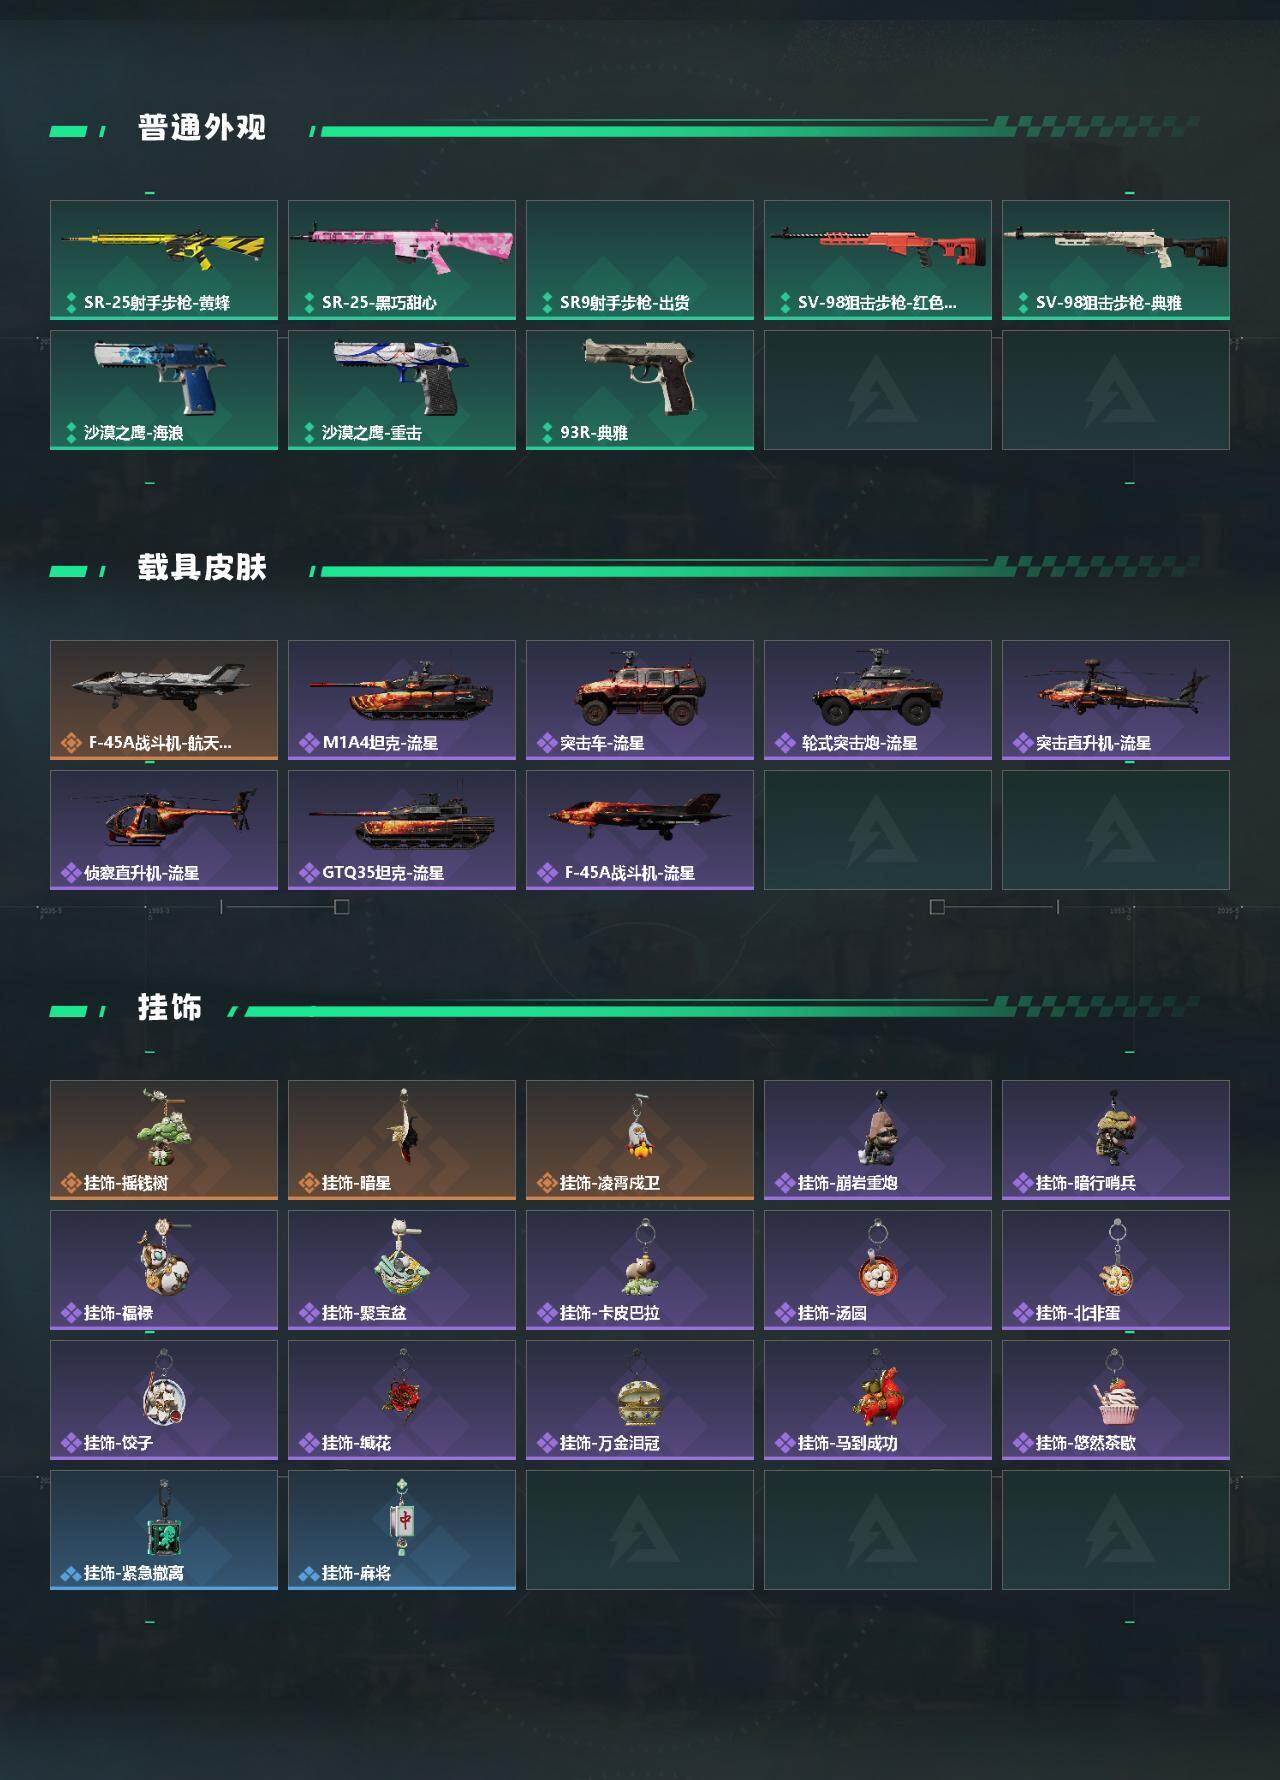Open the 挂饰-紧急撤离 charm
The height and width of the screenshot is (1780, 1280).
pyautogui.click(x=164, y=1530)
